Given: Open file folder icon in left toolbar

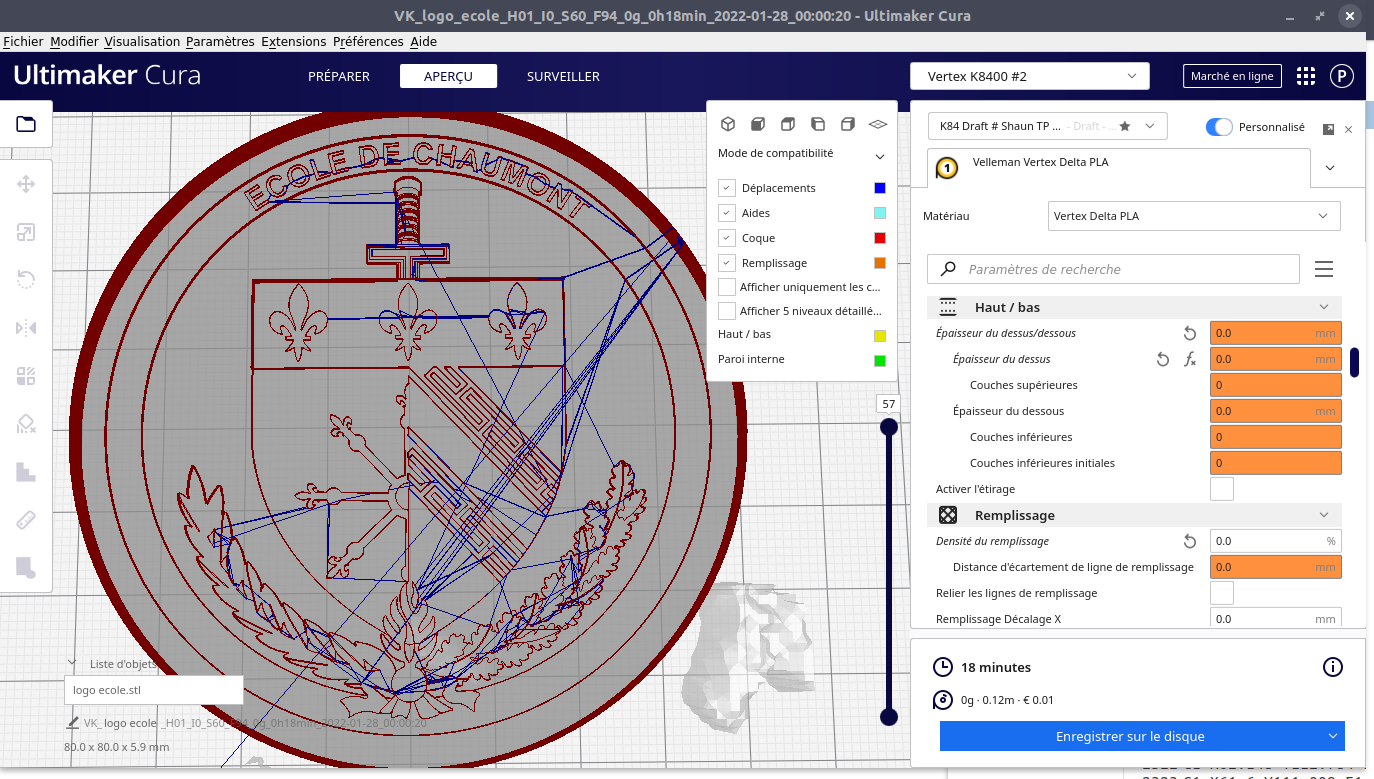Looking at the screenshot, I should (x=26, y=125).
